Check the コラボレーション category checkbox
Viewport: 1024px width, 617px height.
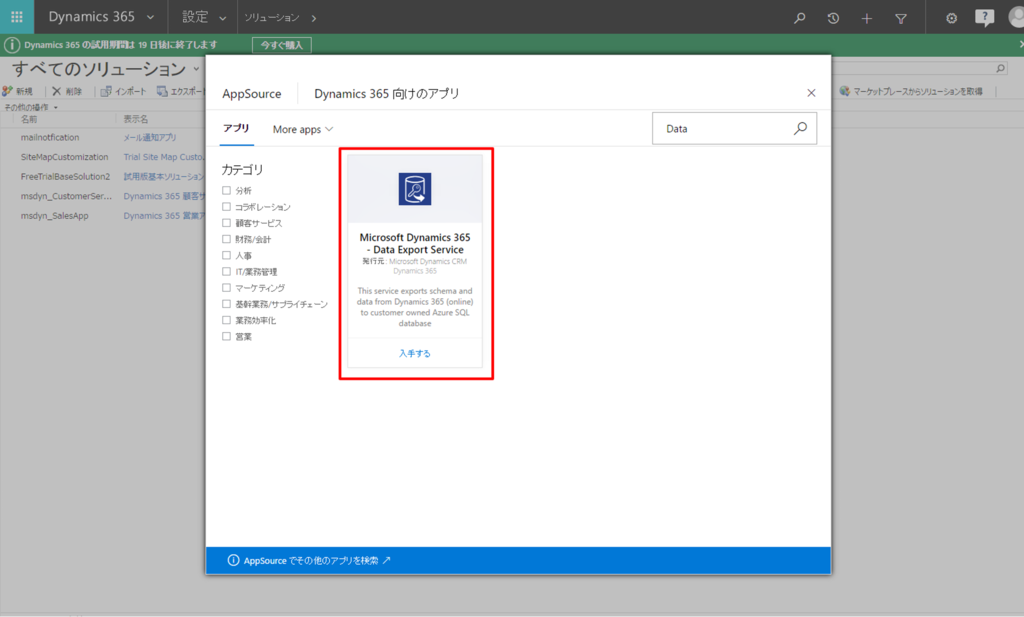pyautogui.click(x=227, y=207)
